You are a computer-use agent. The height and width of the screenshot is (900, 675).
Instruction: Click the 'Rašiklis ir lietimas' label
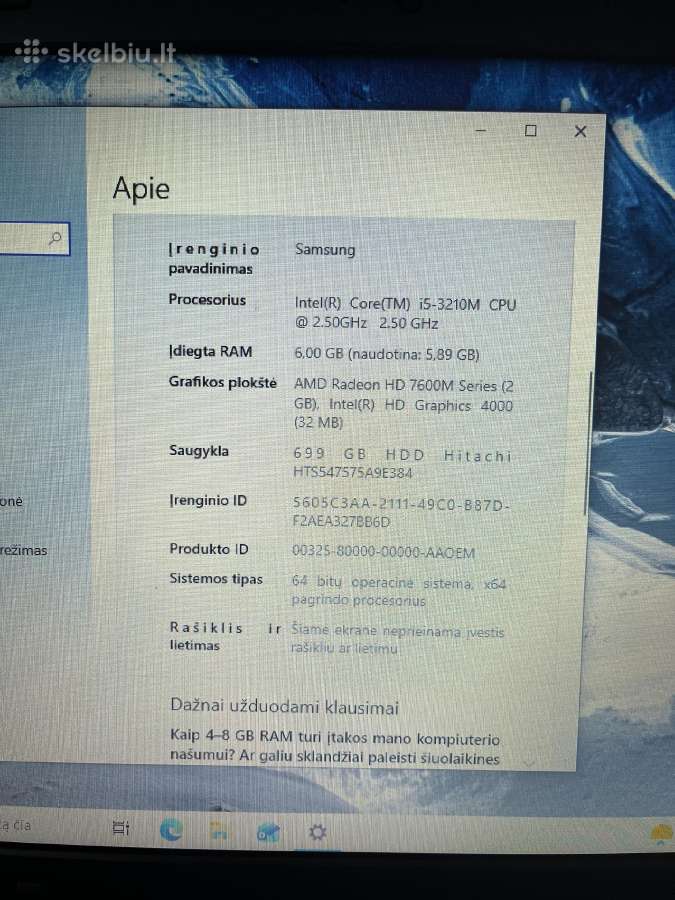point(226,636)
